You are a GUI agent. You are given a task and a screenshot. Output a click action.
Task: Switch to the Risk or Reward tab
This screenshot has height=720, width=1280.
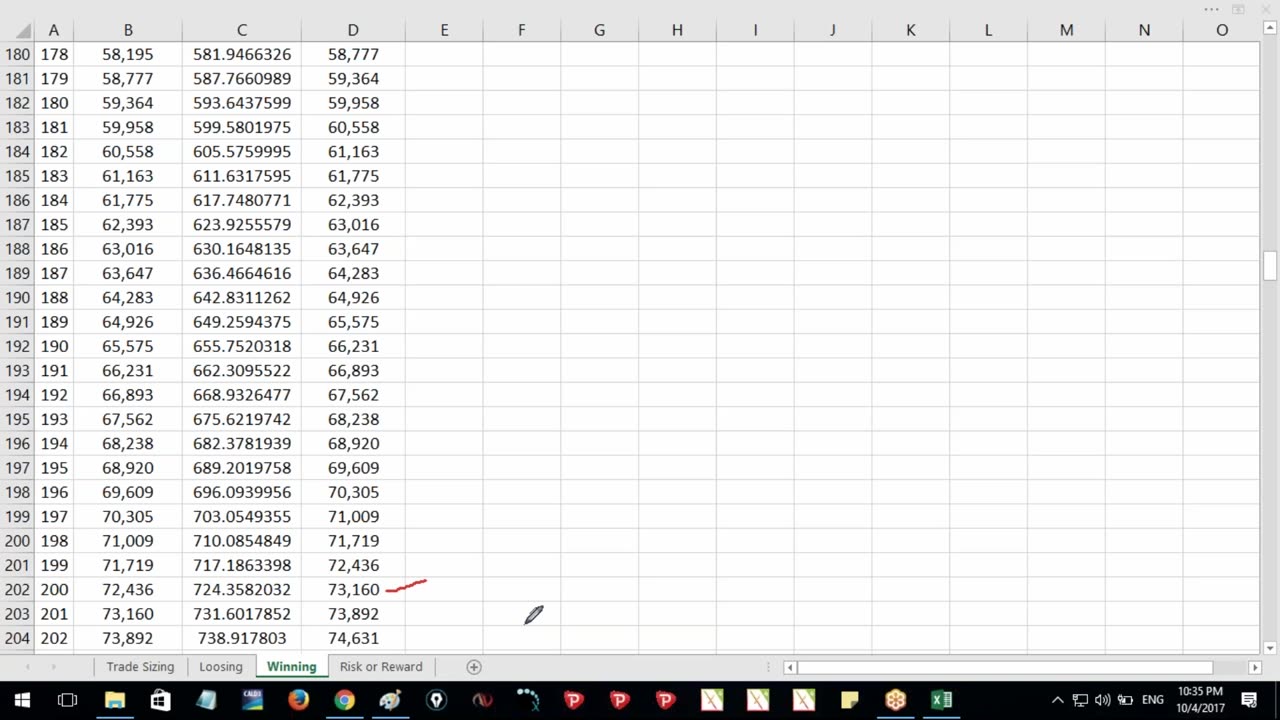(x=381, y=667)
